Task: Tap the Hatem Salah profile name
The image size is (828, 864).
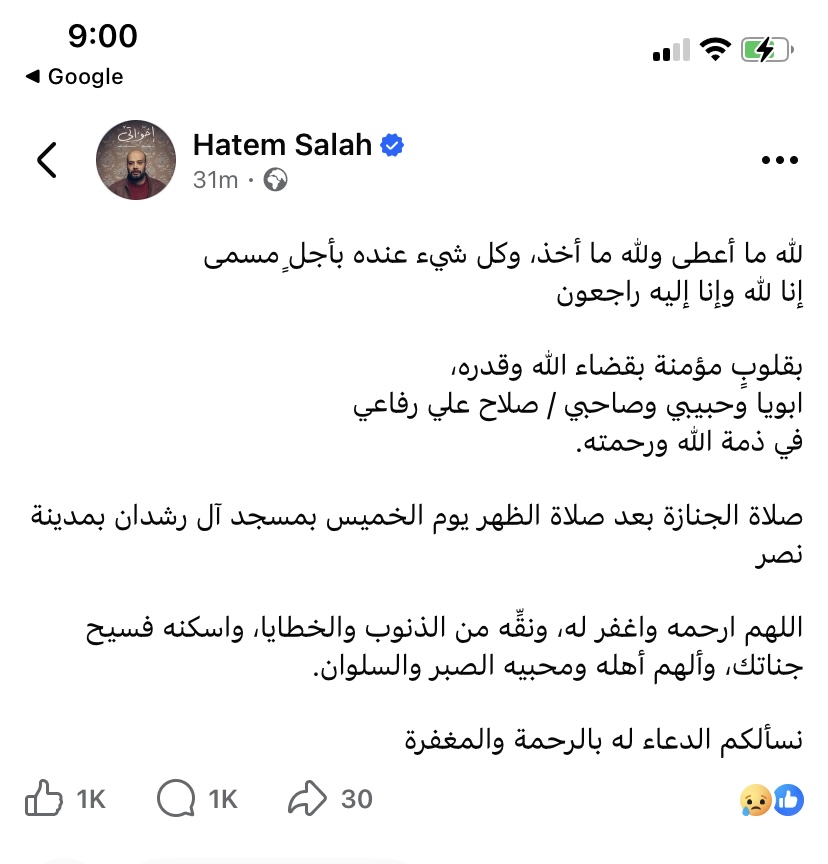Action: tap(282, 145)
